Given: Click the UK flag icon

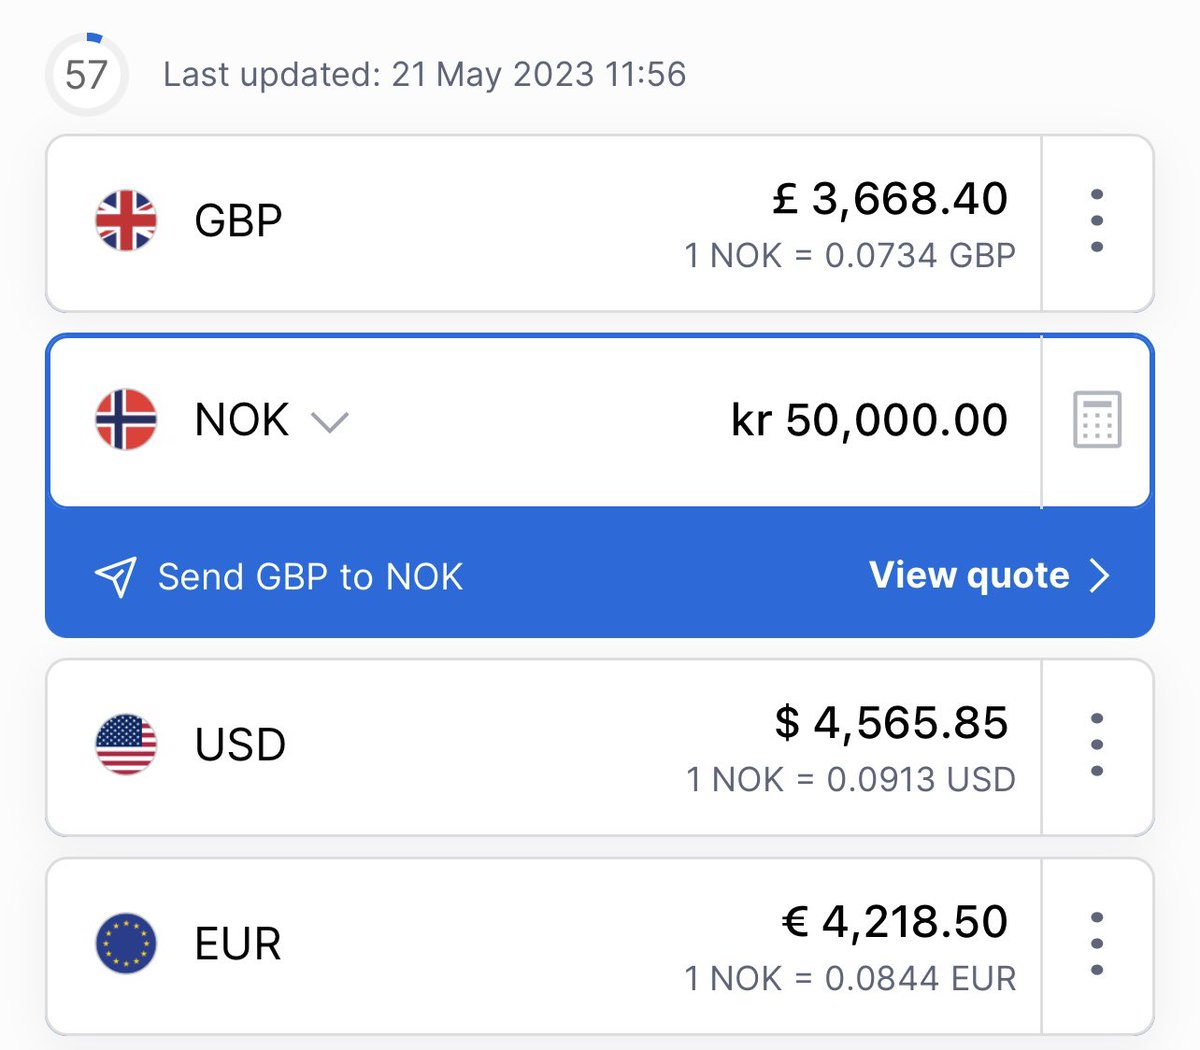Looking at the screenshot, I should coord(126,220).
